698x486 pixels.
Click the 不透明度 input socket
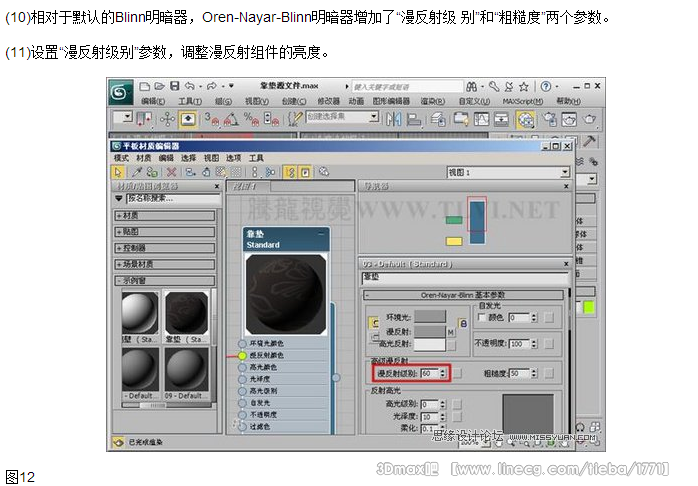pyautogui.click(x=242, y=415)
